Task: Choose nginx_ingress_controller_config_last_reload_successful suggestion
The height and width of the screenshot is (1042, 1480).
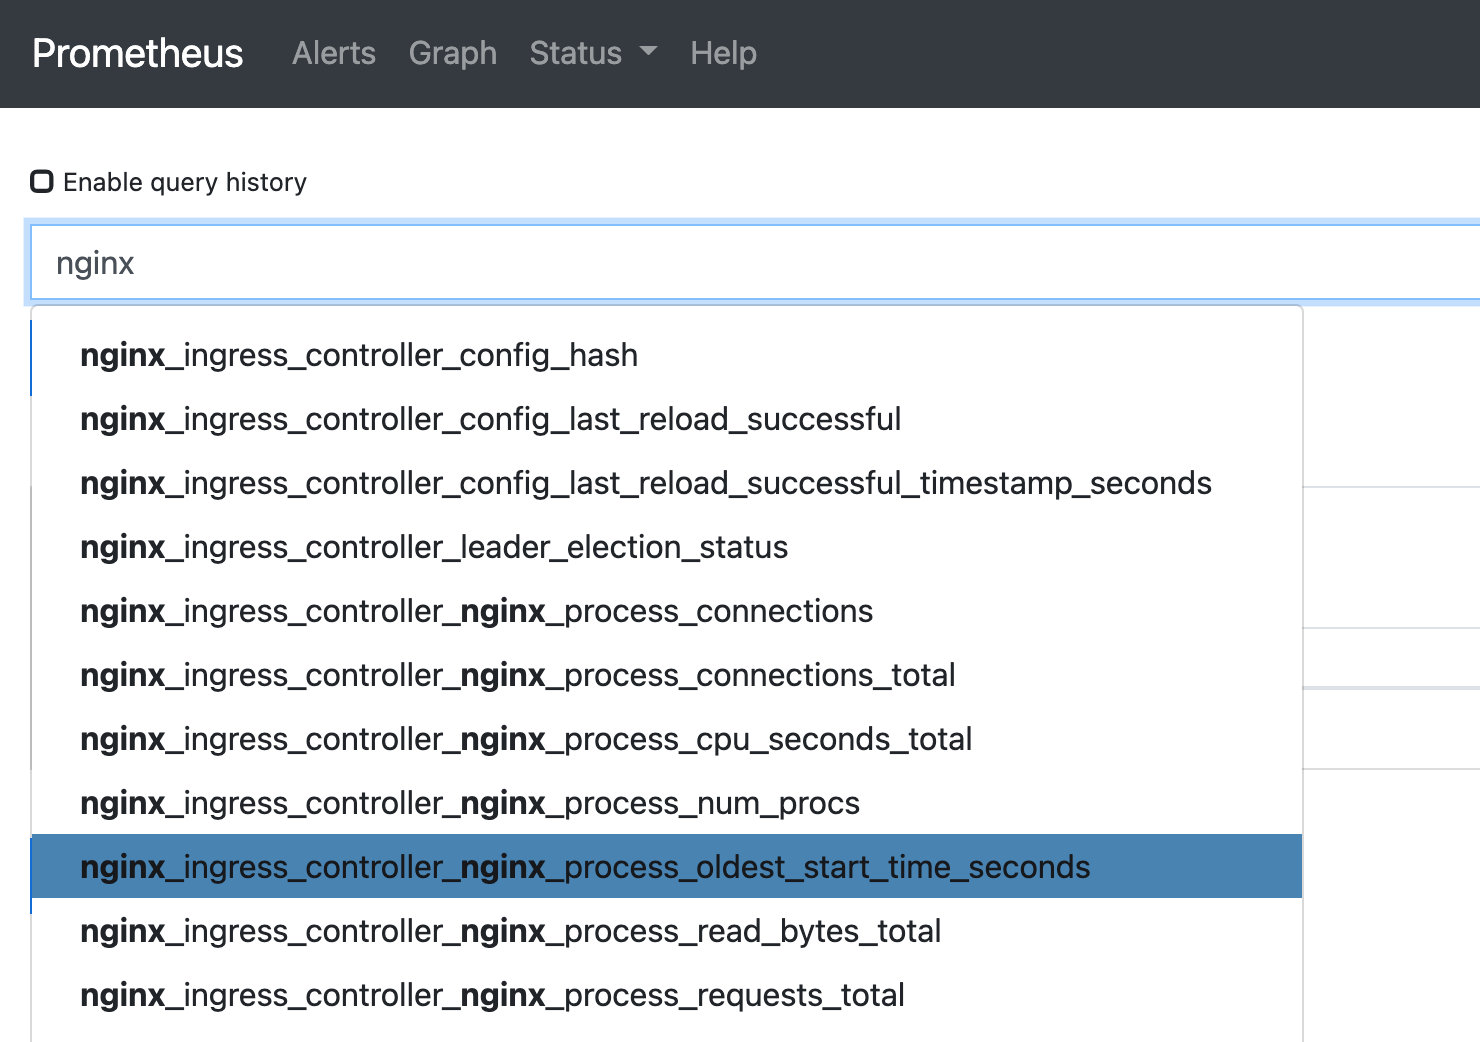Action: tap(490, 420)
